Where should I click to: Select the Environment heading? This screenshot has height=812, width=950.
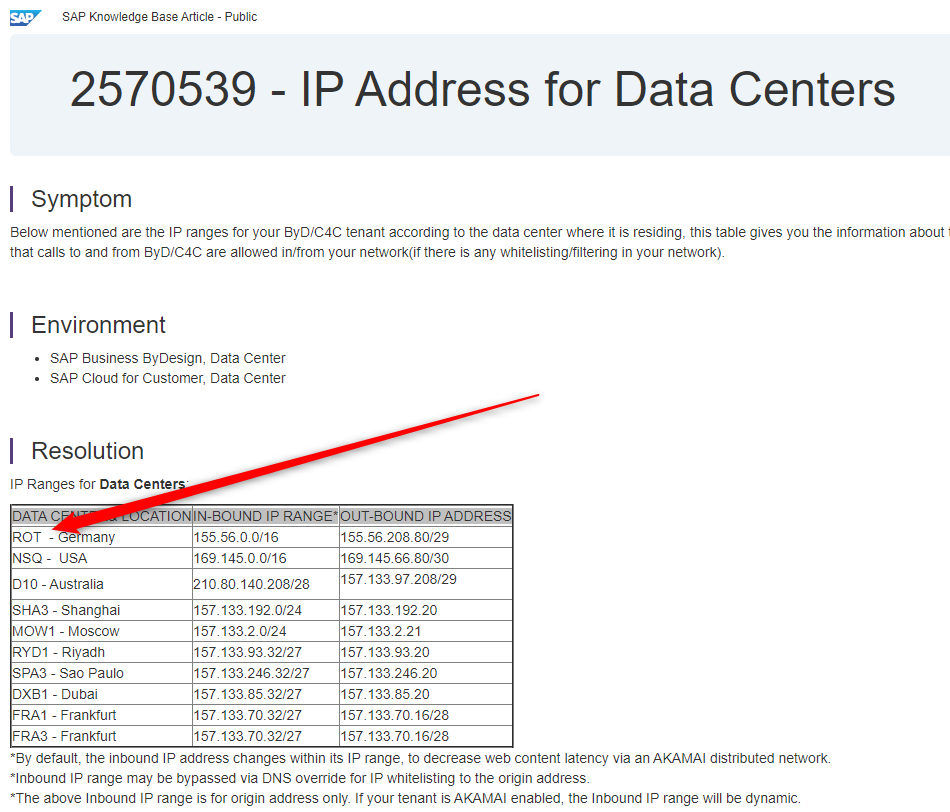click(x=98, y=325)
